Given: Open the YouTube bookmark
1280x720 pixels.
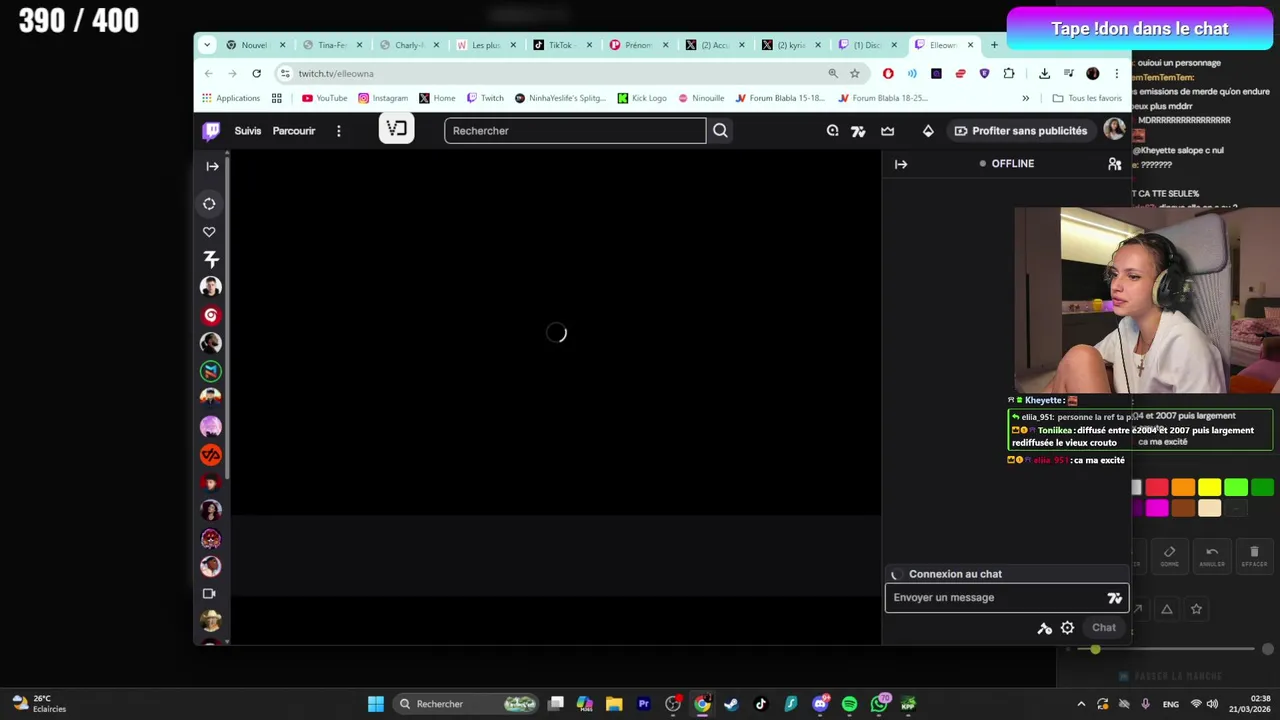Looking at the screenshot, I should (324, 98).
